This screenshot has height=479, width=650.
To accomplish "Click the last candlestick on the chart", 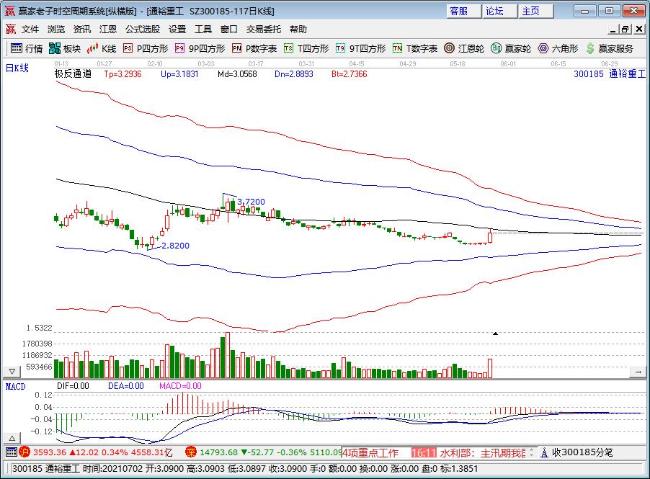I will click(x=490, y=236).
